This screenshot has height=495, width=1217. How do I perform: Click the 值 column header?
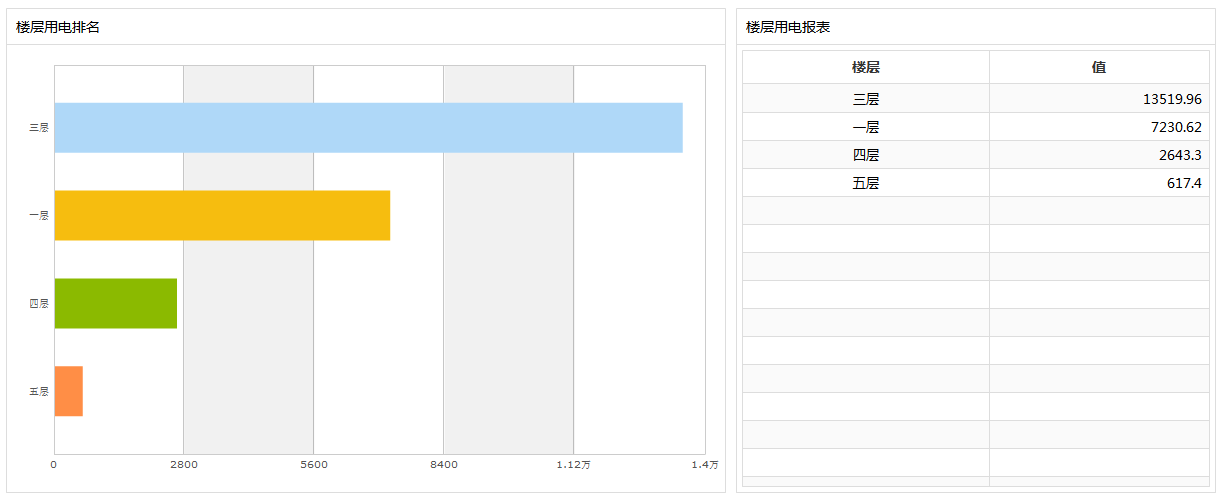point(1099,67)
